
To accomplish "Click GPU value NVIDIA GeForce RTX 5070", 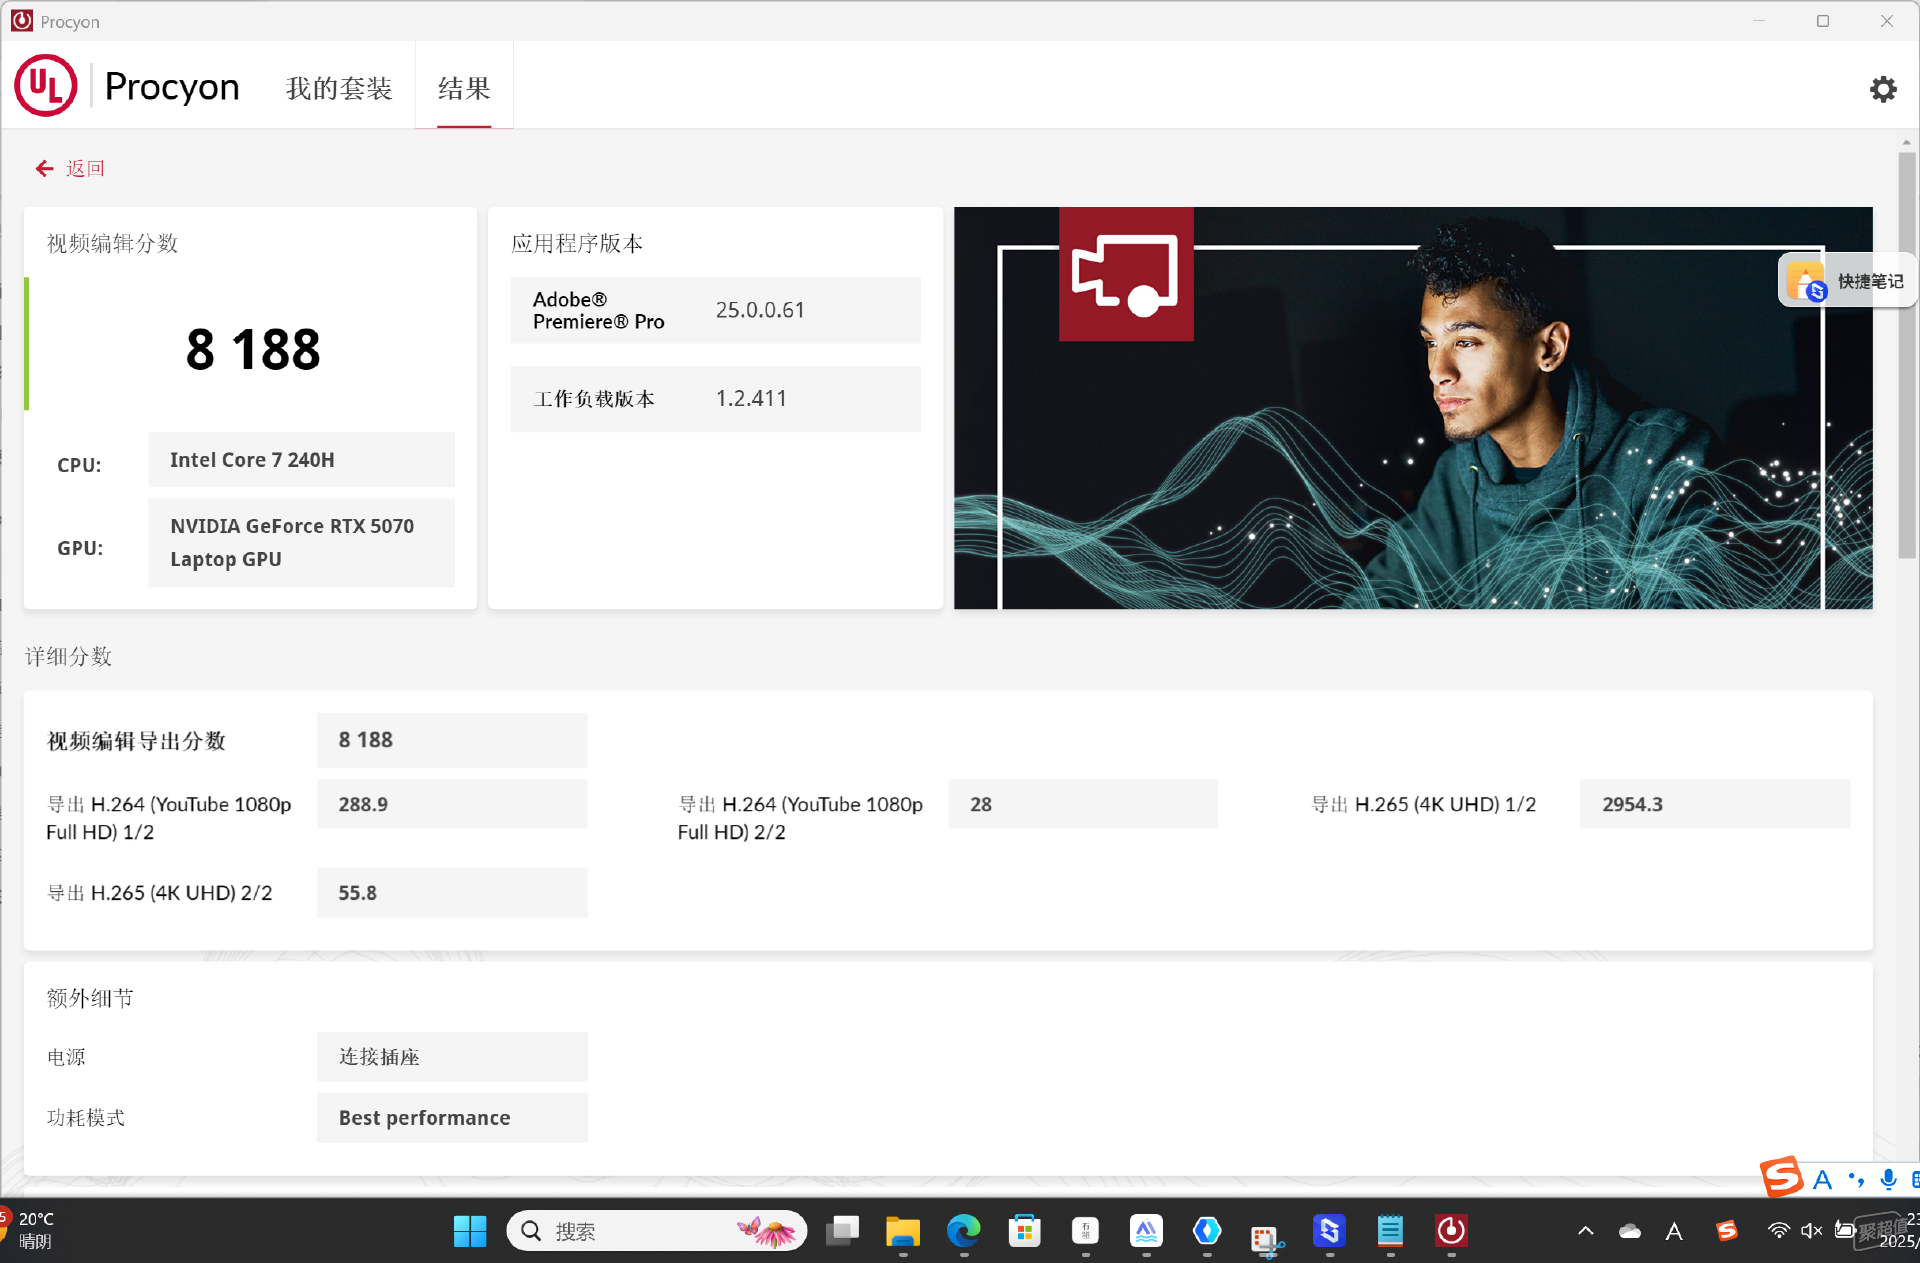I will coord(301,543).
